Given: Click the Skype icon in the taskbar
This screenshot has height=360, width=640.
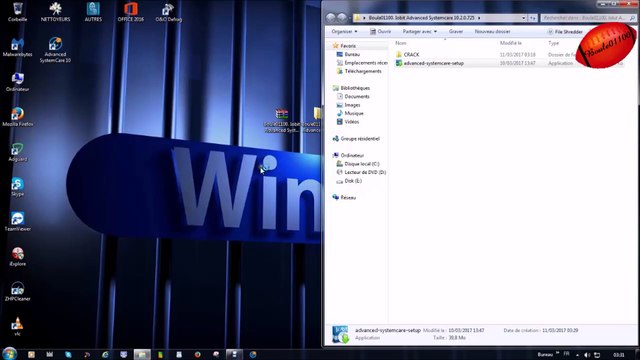Looking at the screenshot, I should pyautogui.click(x=68, y=355).
